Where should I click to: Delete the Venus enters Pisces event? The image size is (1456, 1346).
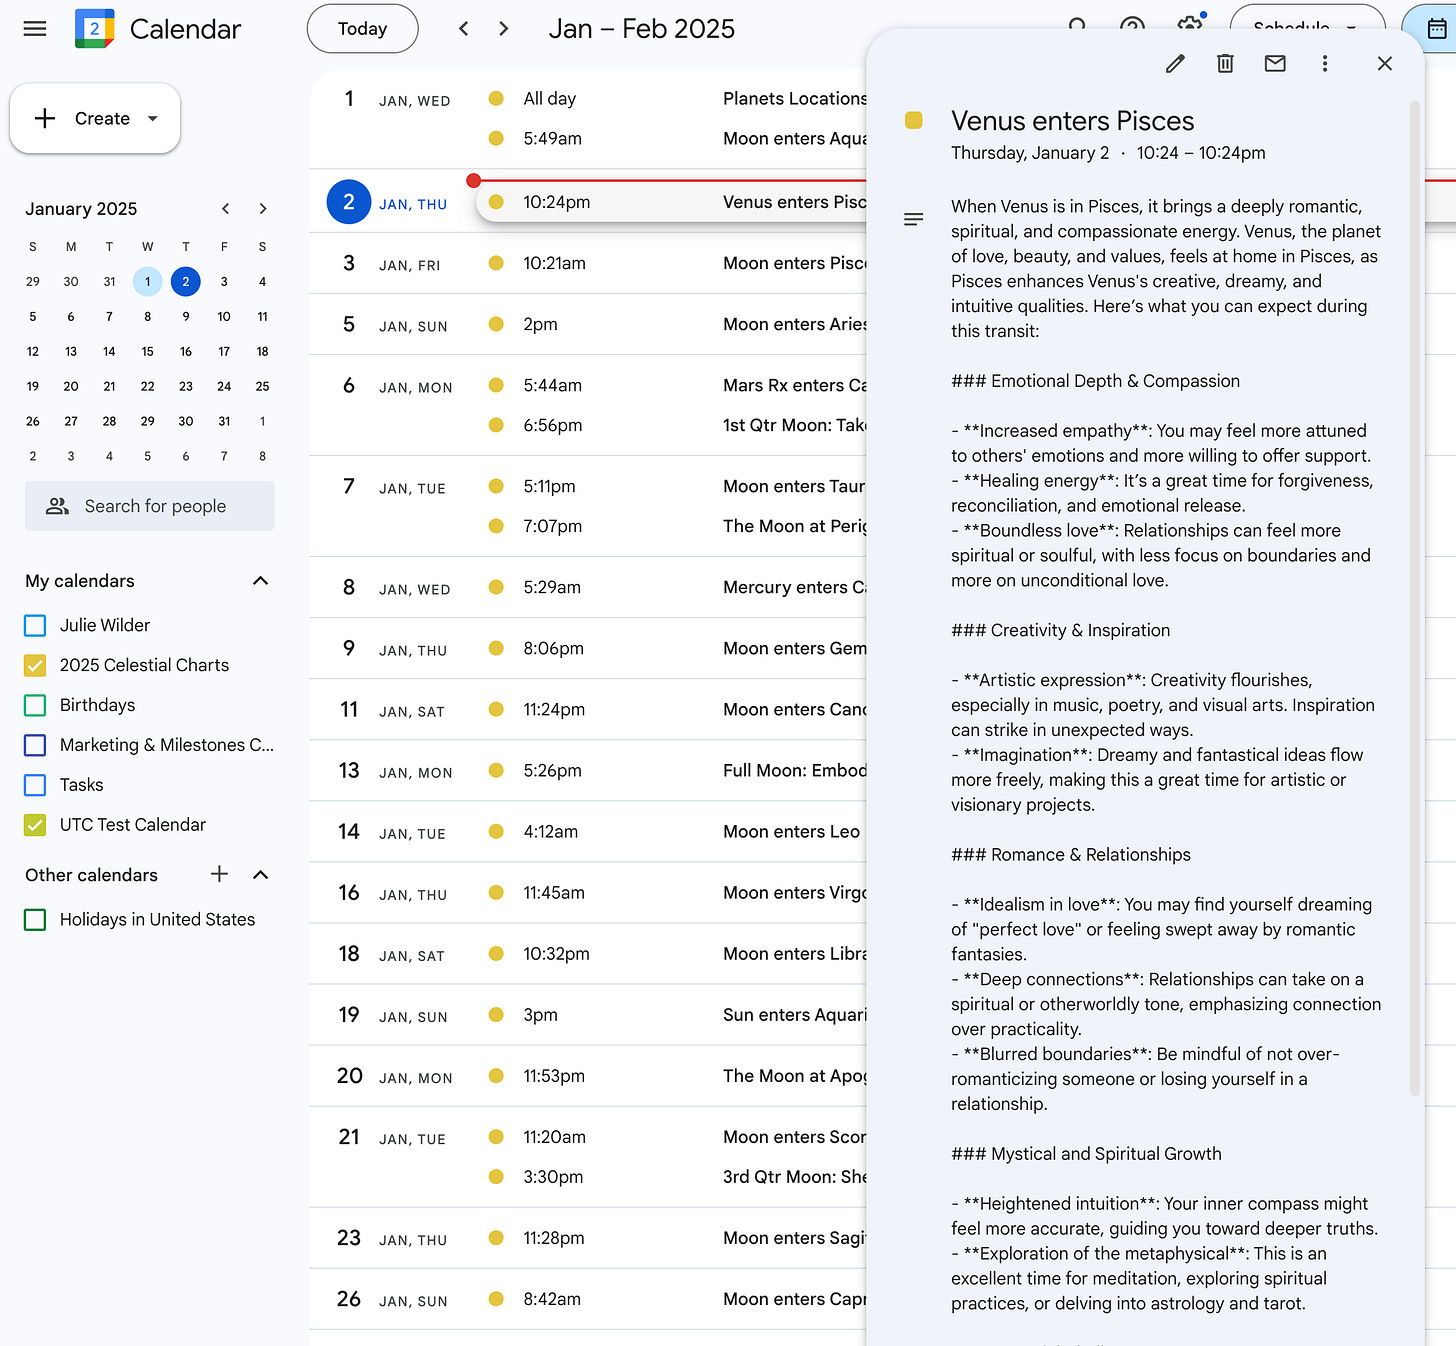(x=1225, y=64)
